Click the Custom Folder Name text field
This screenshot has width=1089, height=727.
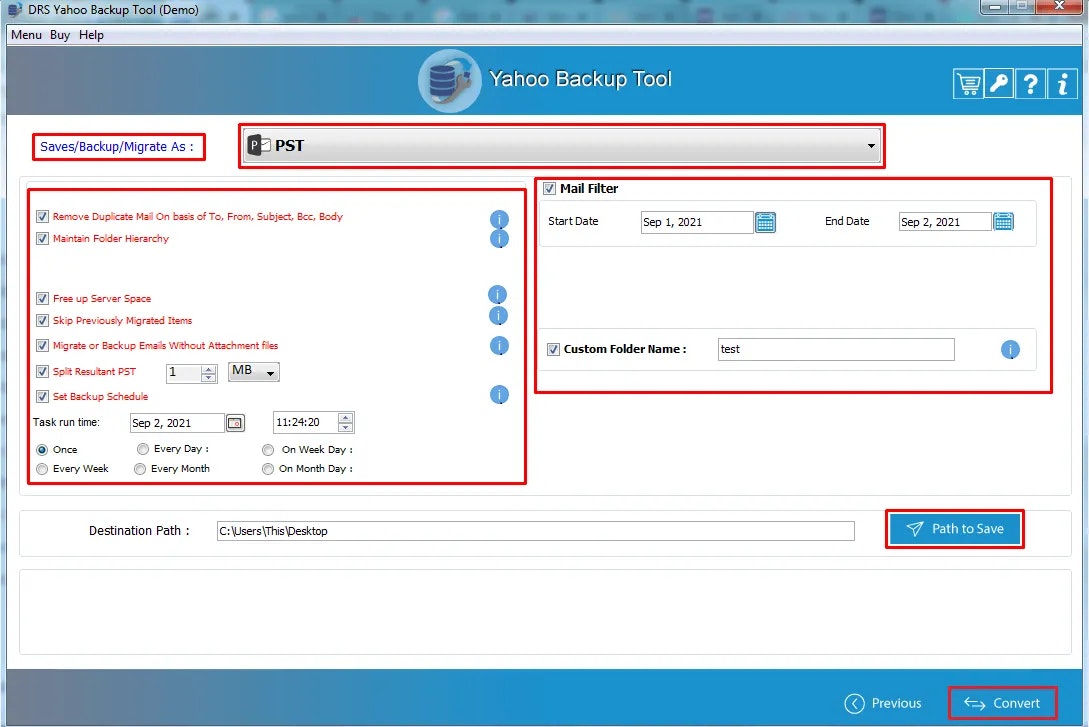click(836, 349)
